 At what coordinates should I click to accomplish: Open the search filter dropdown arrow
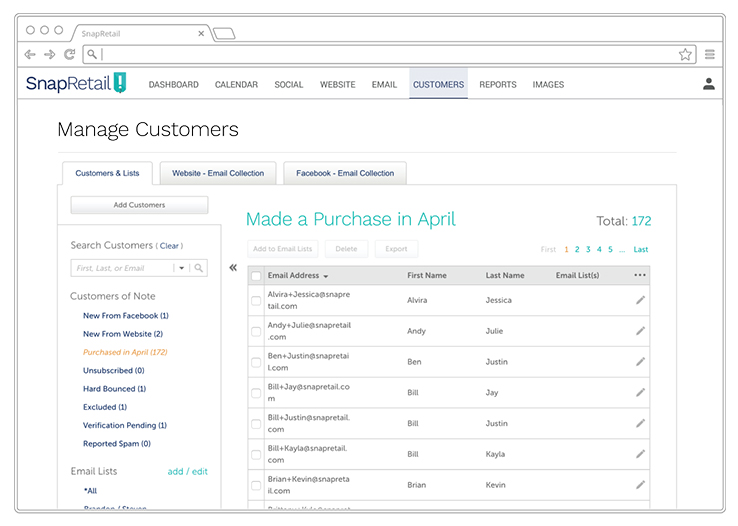click(181, 268)
